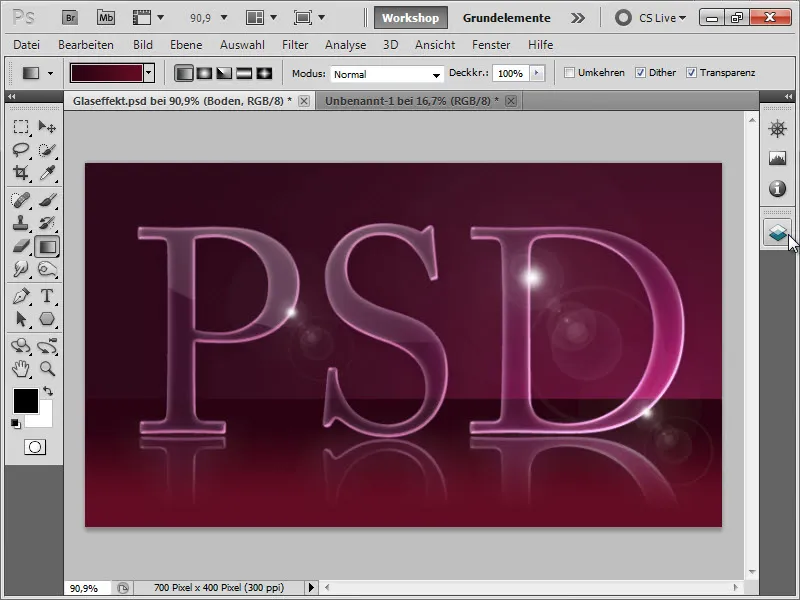The height and width of the screenshot is (600, 800).
Task: Select the History Brush tool
Action: tap(47, 223)
